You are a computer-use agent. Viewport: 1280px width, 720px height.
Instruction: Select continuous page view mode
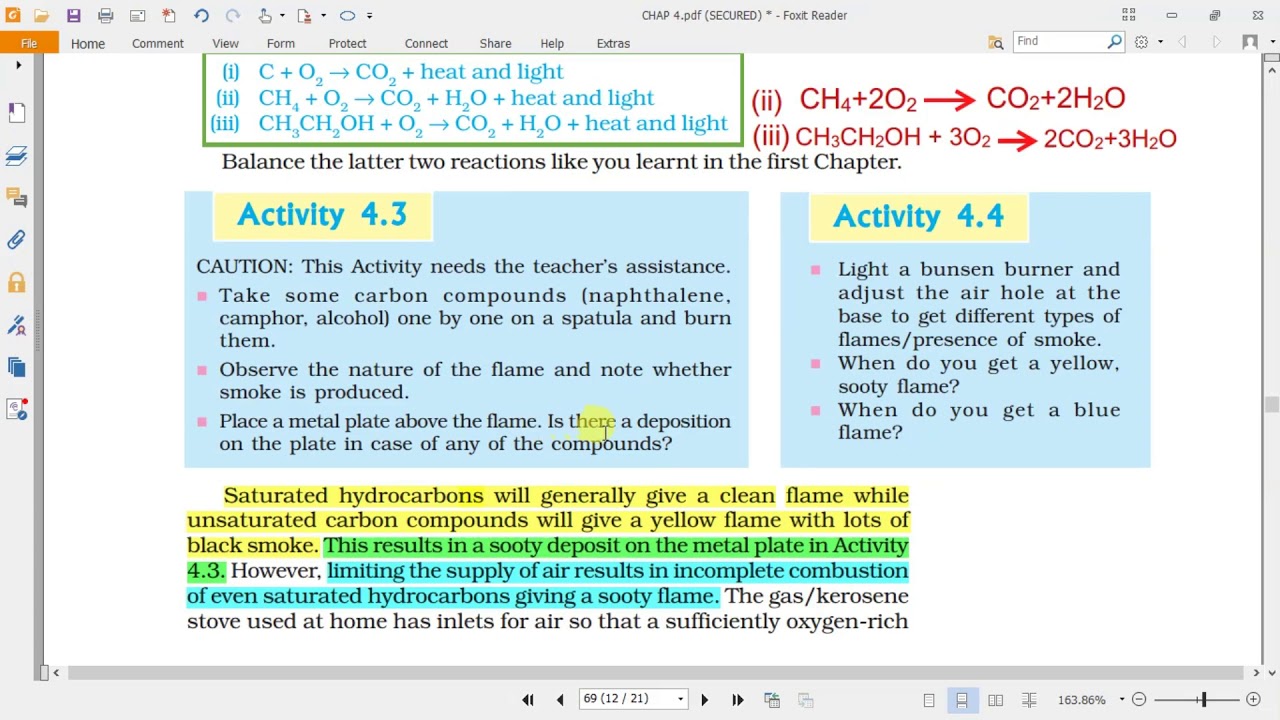(962, 700)
